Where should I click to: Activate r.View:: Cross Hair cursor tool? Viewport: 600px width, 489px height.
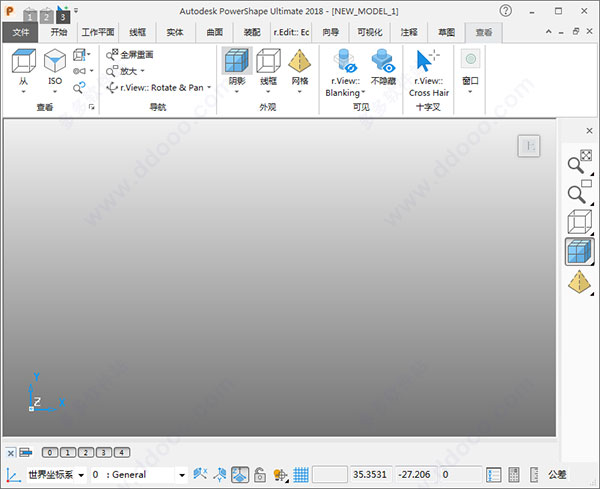[428, 61]
